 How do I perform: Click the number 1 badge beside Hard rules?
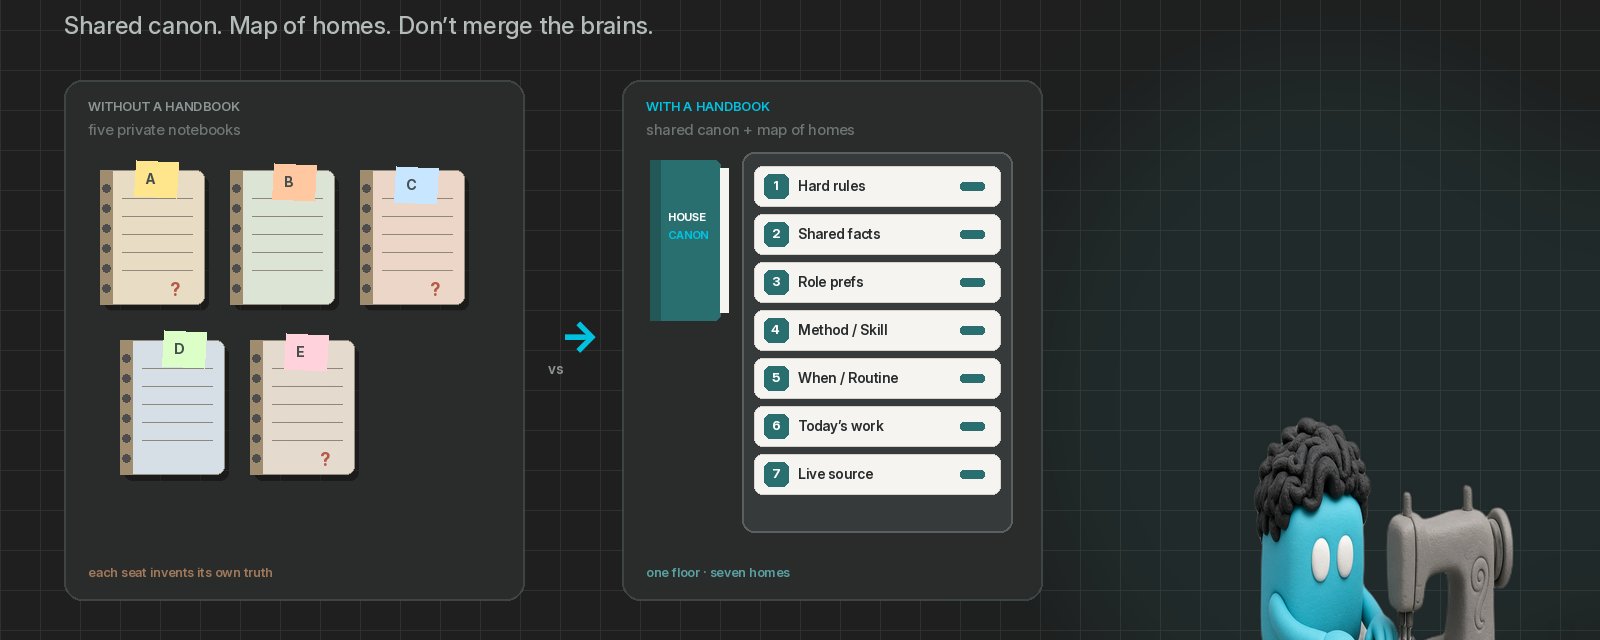776,186
